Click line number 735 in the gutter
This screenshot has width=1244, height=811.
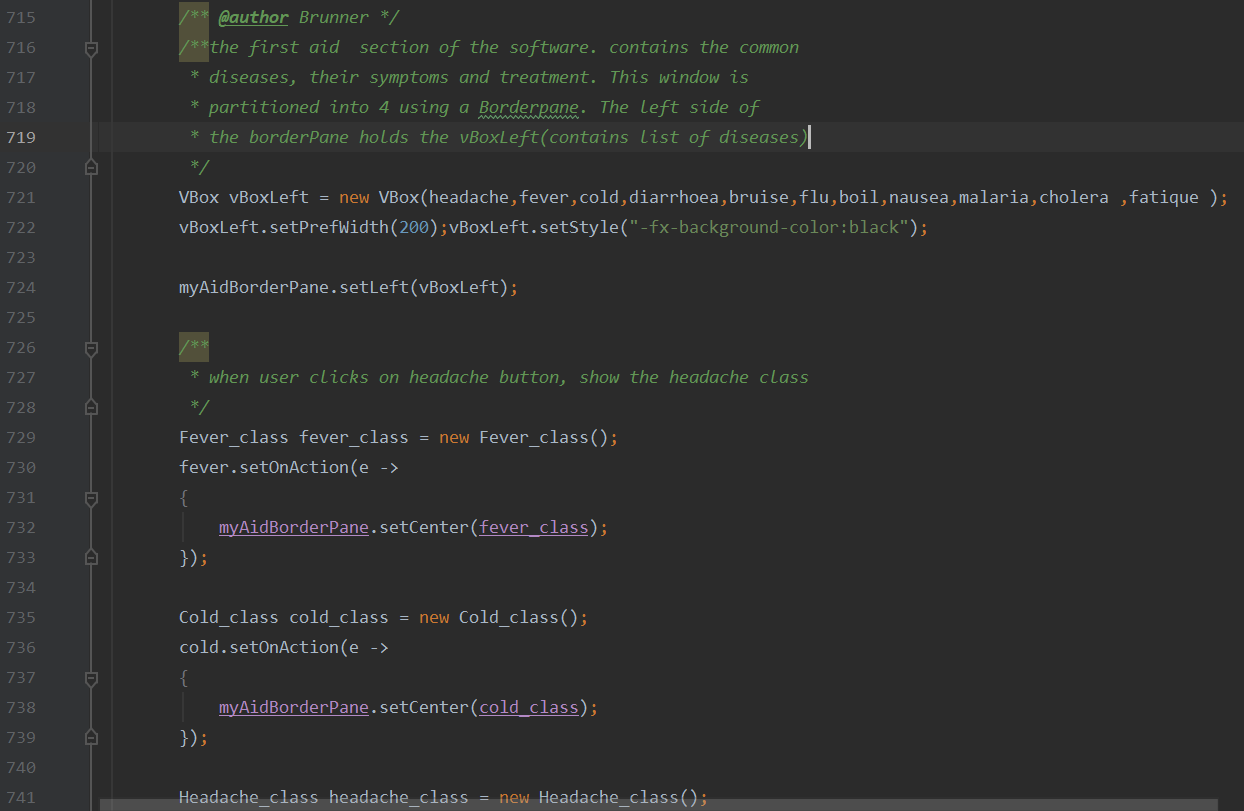click(21, 617)
